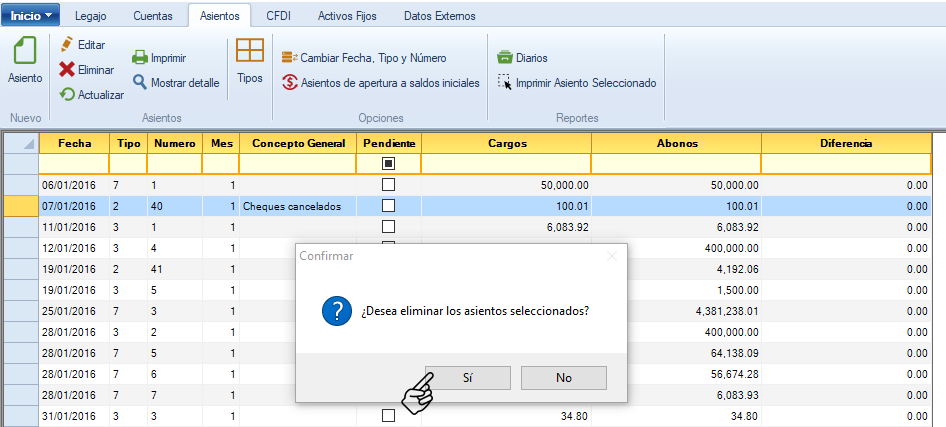Click No to cancel deletion

point(563,378)
